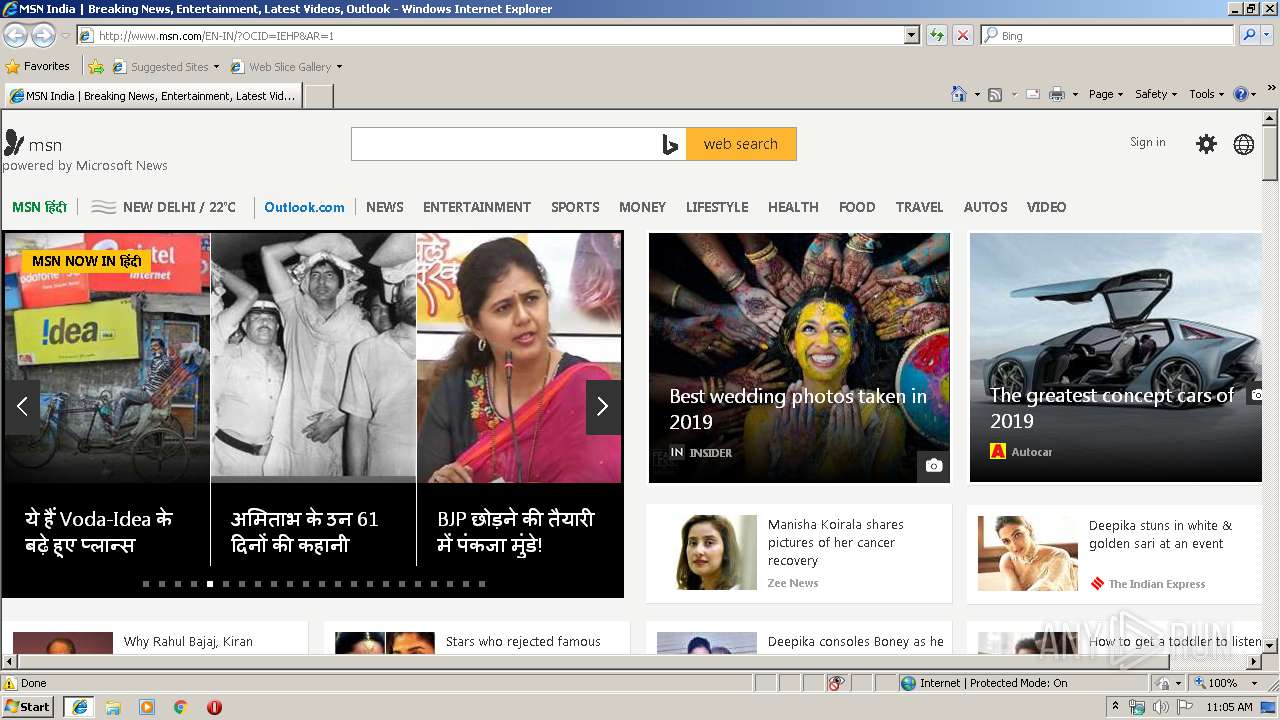The image size is (1280, 720).
Task: Expand Web Slice Gallery dropdown
Action: [339, 67]
